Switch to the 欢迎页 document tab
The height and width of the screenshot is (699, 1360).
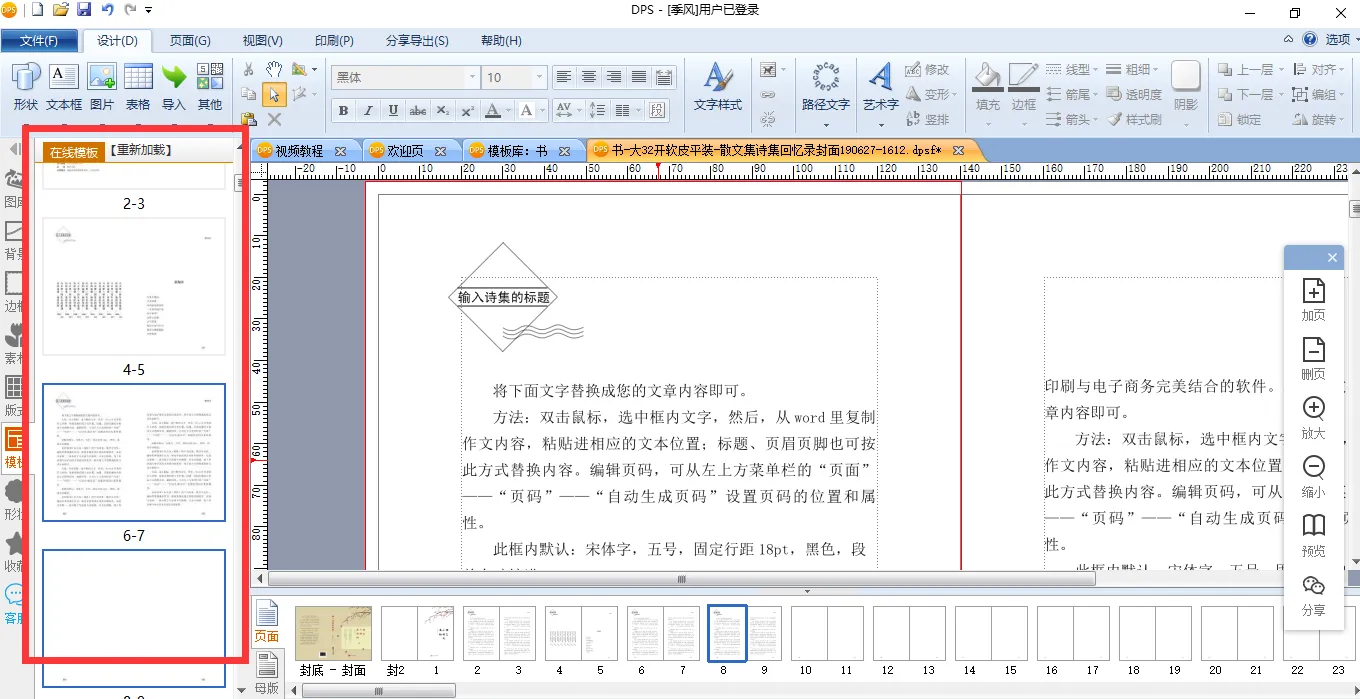click(x=405, y=151)
